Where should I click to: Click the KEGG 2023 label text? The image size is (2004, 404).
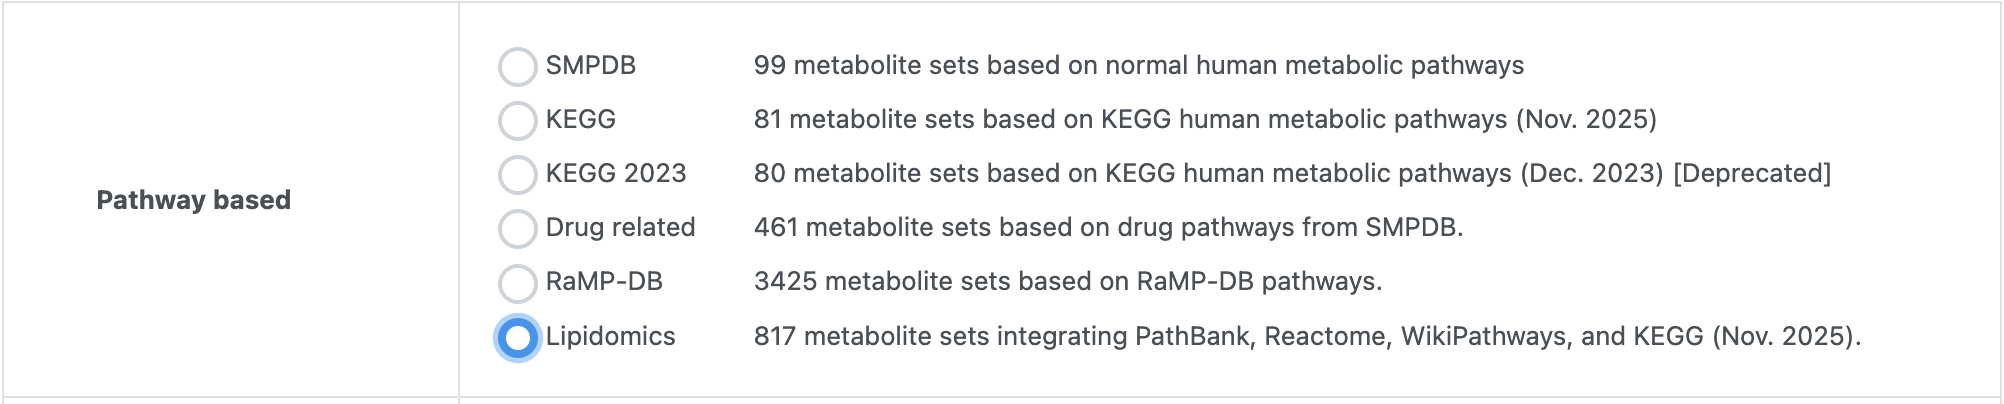(615, 174)
